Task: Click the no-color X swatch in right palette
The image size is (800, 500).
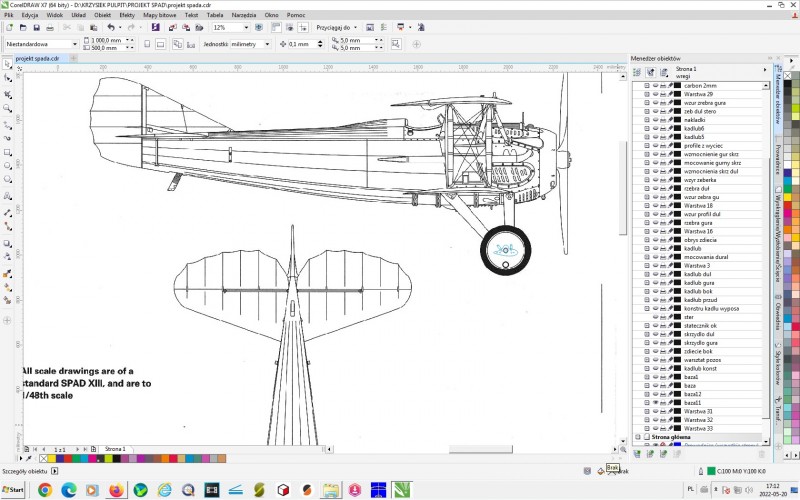Action: (x=788, y=76)
